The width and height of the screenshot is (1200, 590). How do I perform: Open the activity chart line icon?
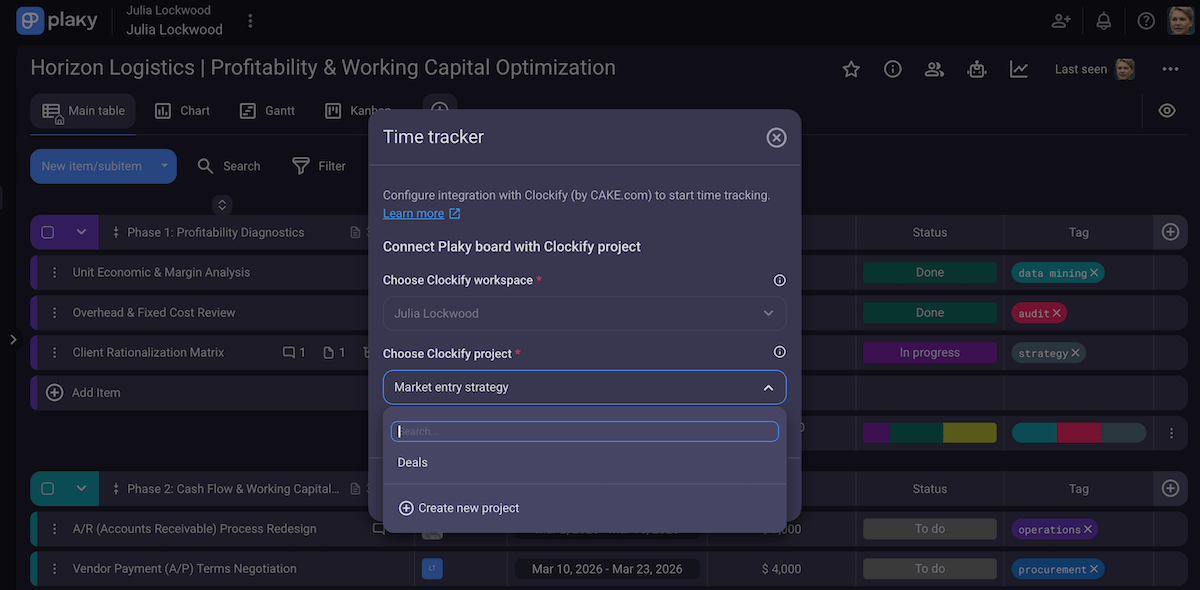(x=1019, y=69)
